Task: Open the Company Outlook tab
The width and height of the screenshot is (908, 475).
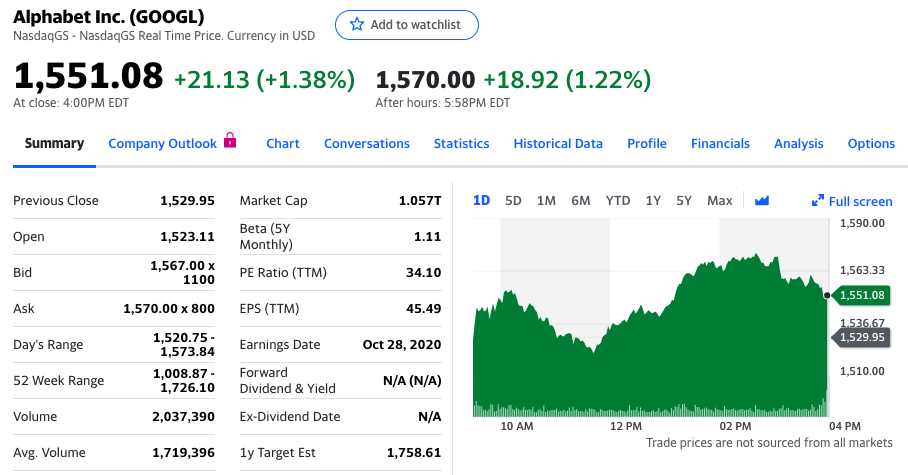Action: 163,144
